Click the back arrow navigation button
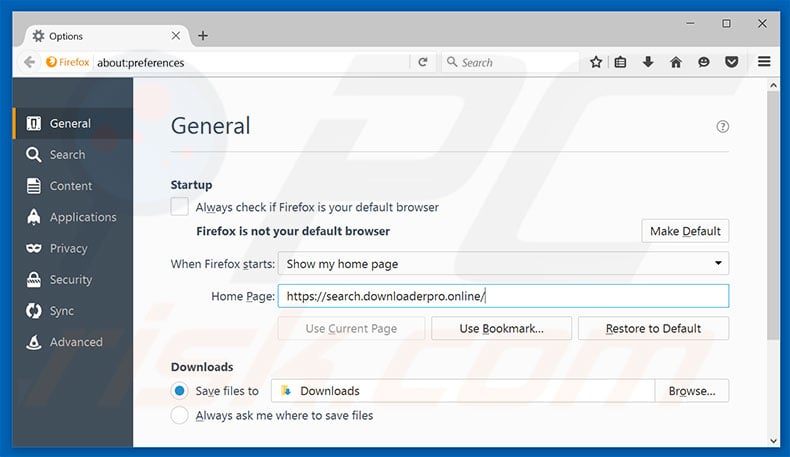Viewport: 790px width, 457px height. (x=29, y=62)
